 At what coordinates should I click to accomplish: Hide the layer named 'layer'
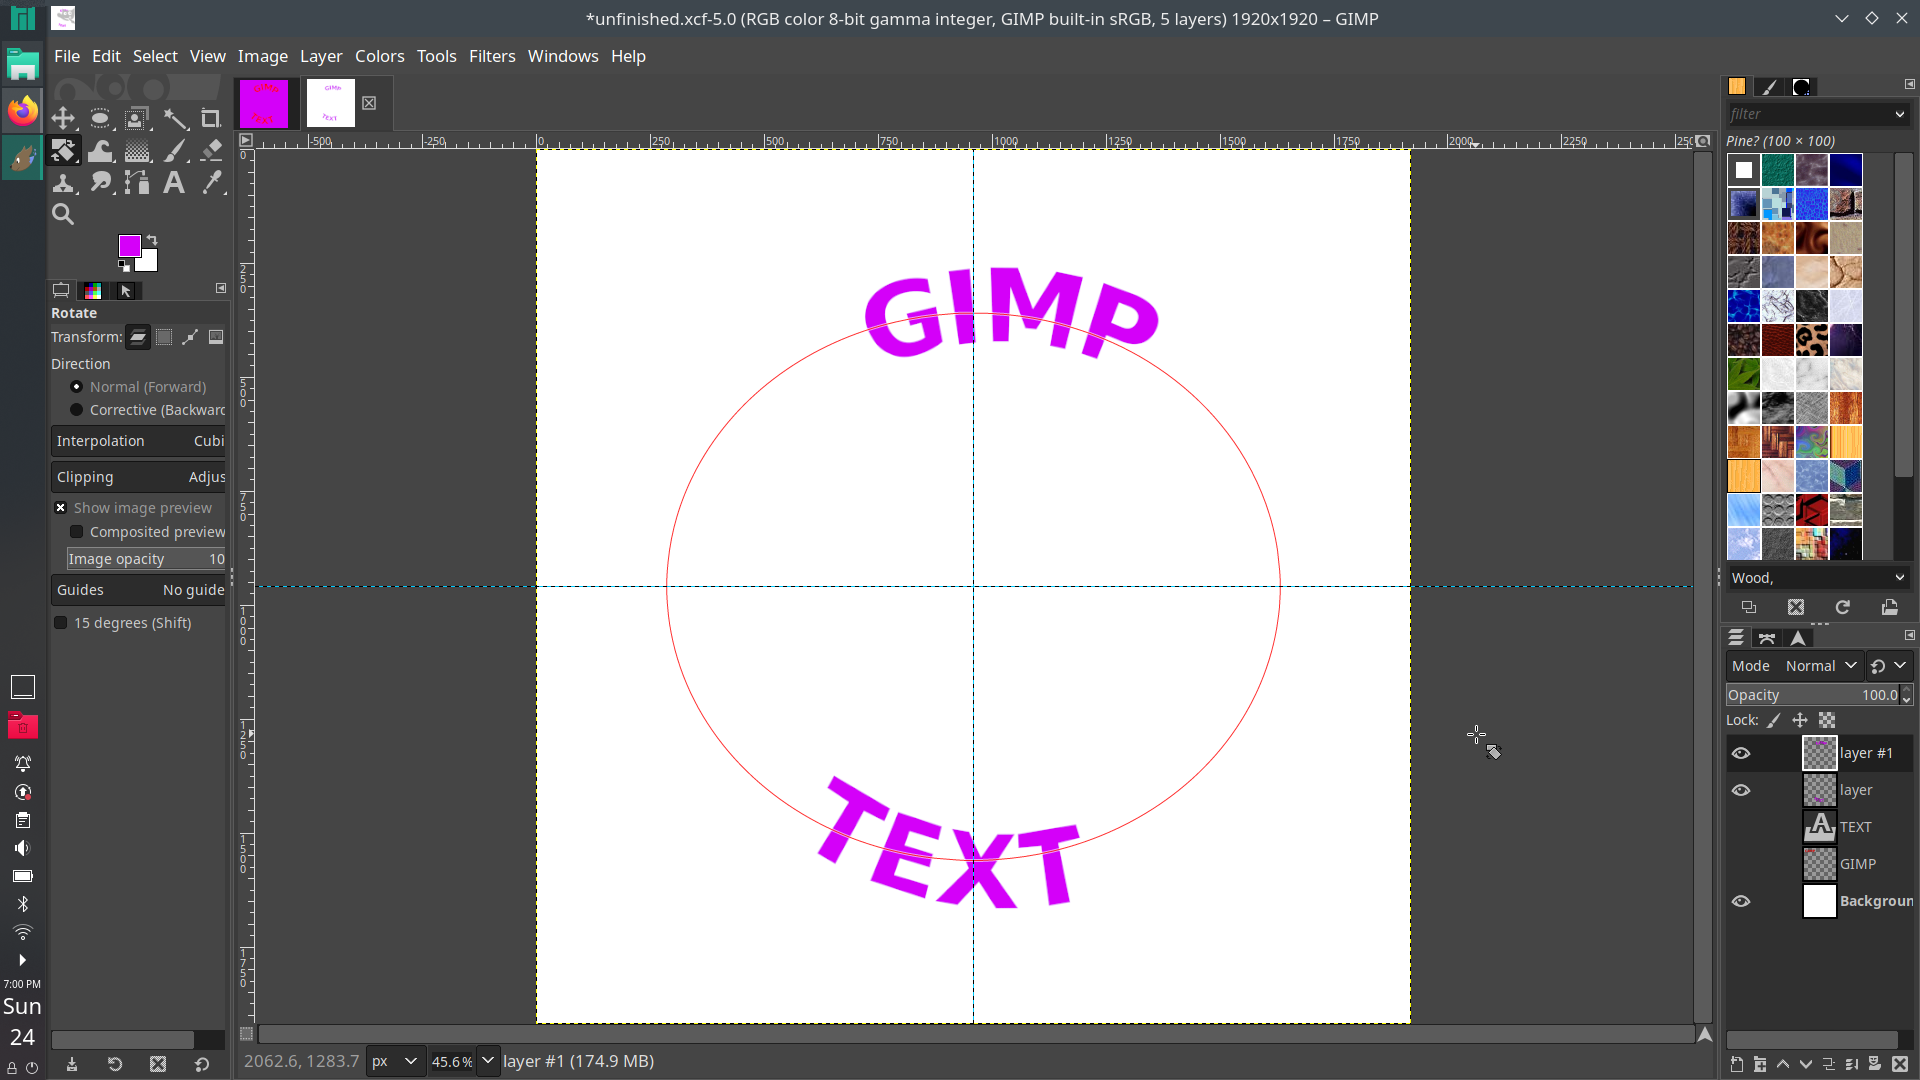(x=1741, y=790)
